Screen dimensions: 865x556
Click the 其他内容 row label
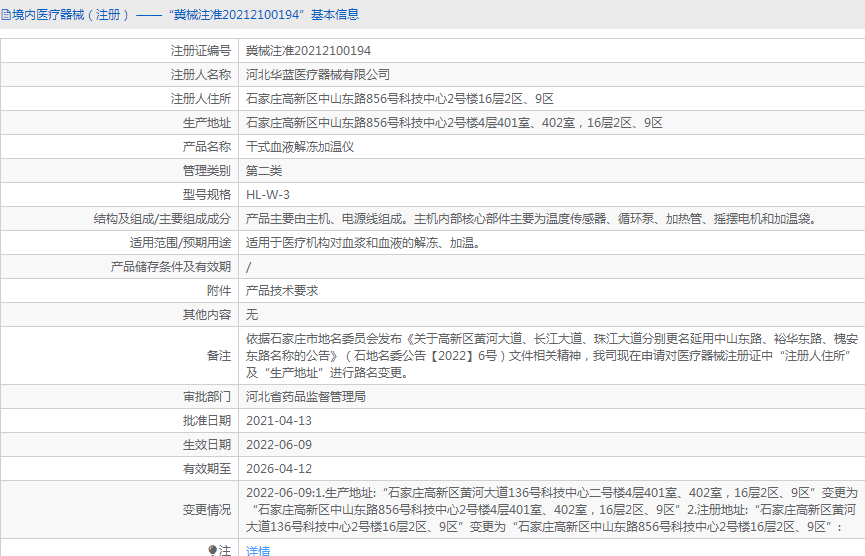[207, 315]
